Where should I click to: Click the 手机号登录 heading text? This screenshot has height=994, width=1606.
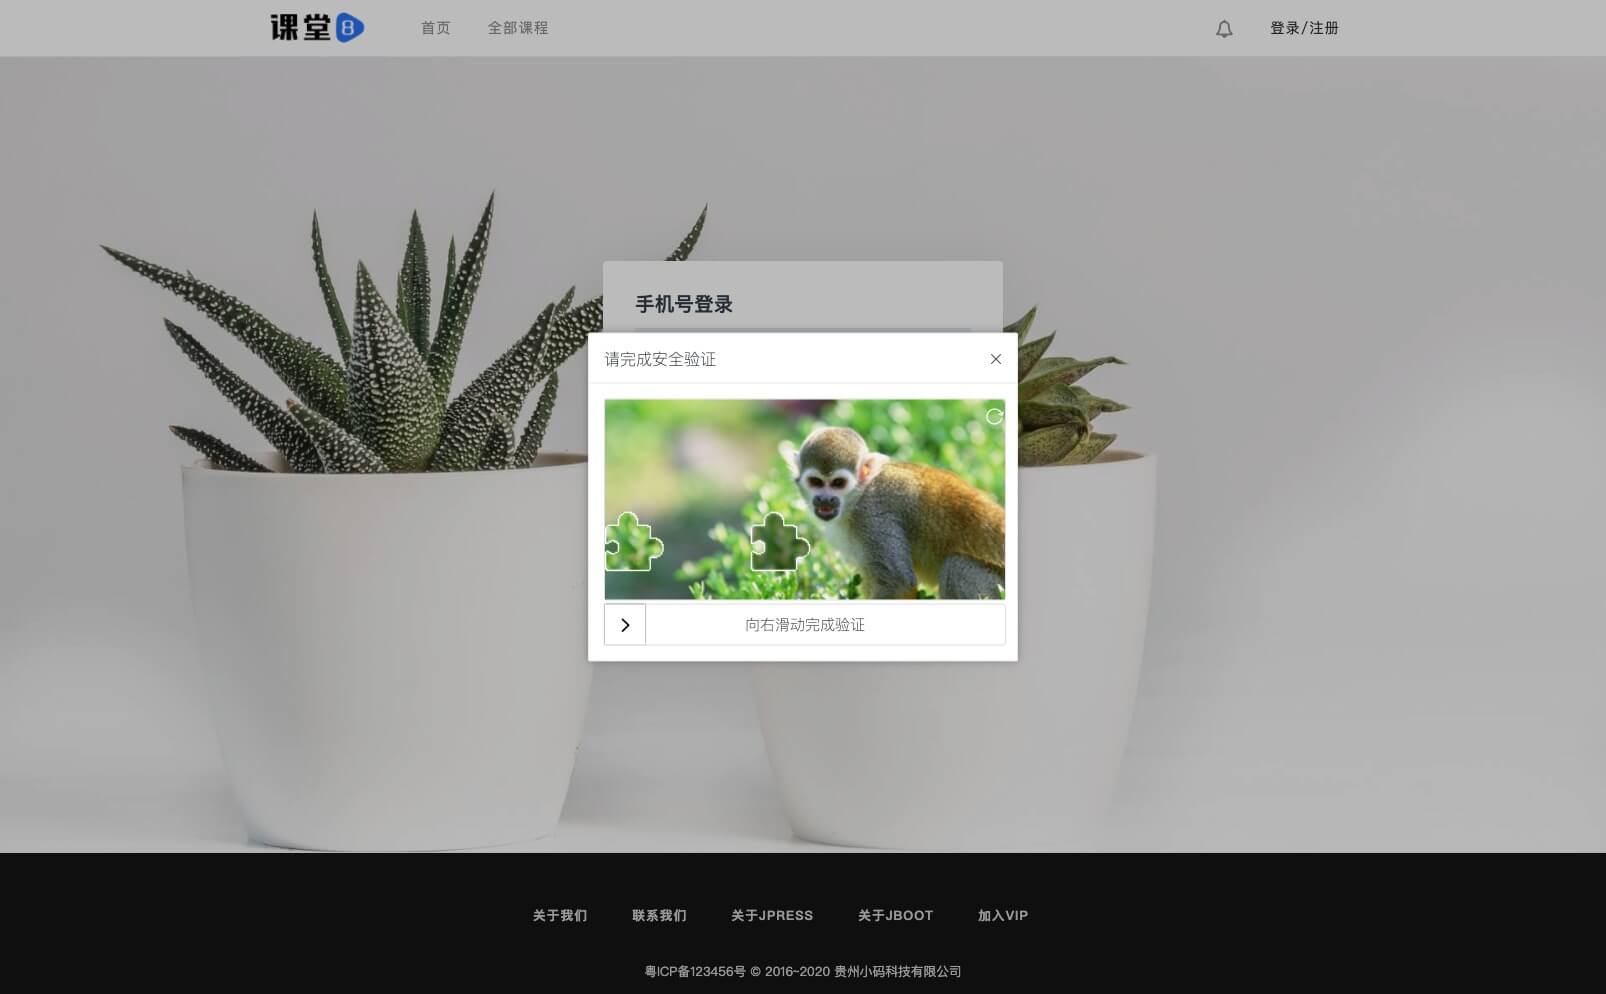coord(684,304)
